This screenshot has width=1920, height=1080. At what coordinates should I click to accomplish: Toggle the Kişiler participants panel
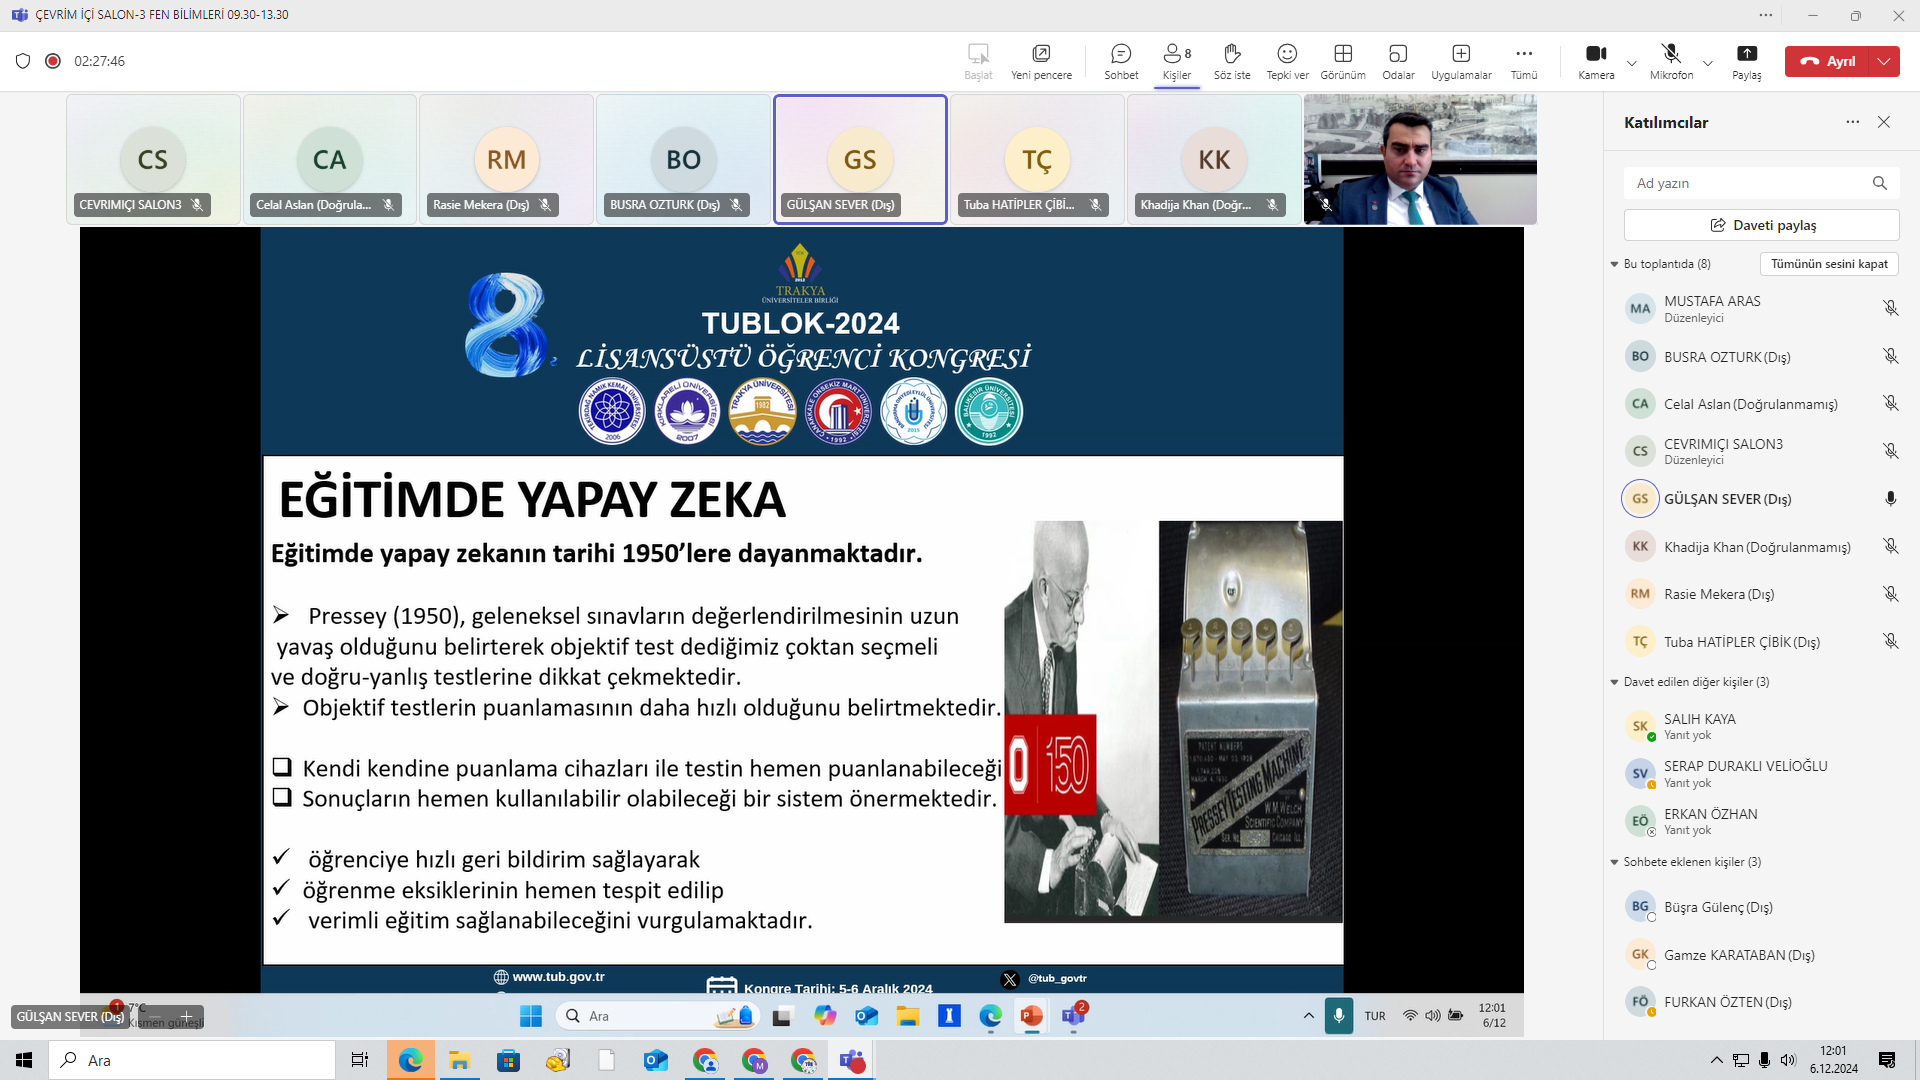pyautogui.click(x=1177, y=61)
